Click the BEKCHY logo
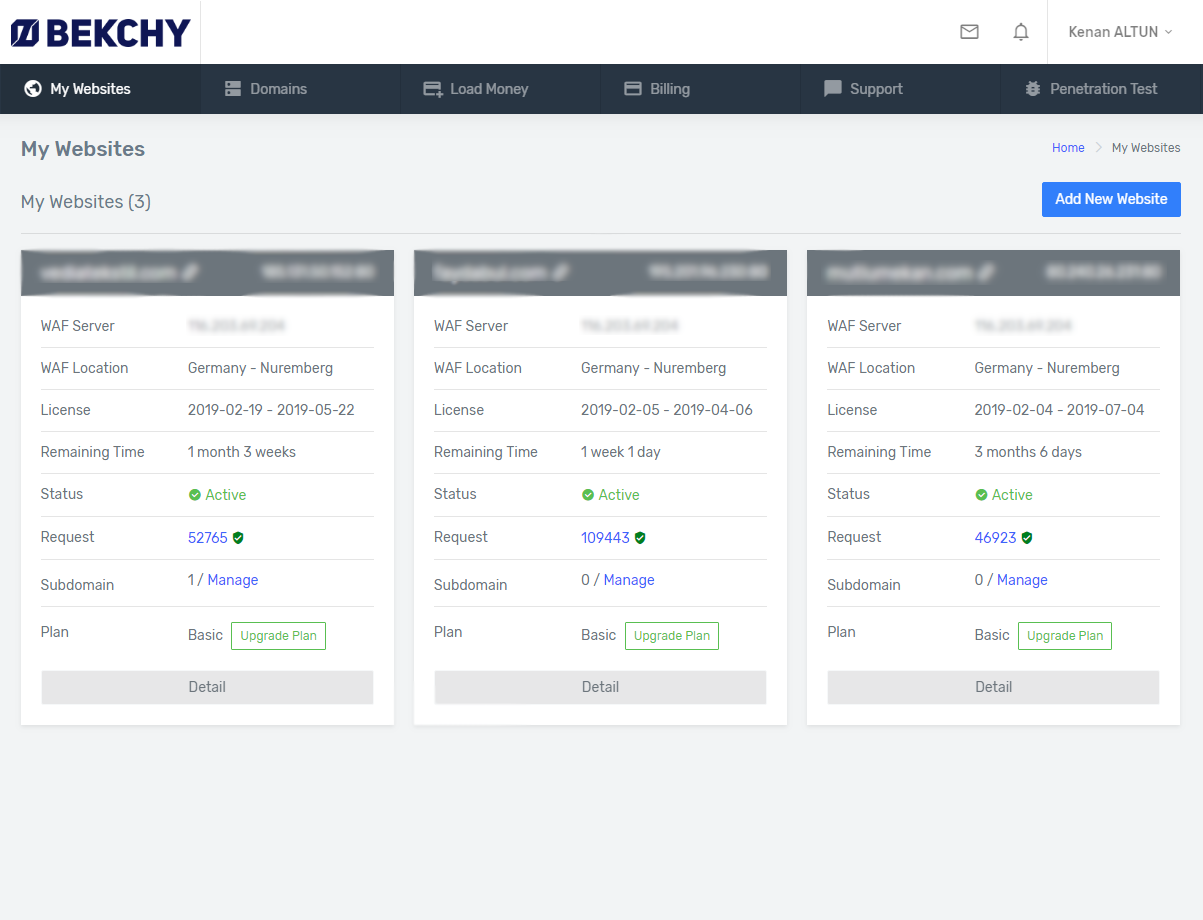1203x920 pixels. pyautogui.click(x=100, y=33)
